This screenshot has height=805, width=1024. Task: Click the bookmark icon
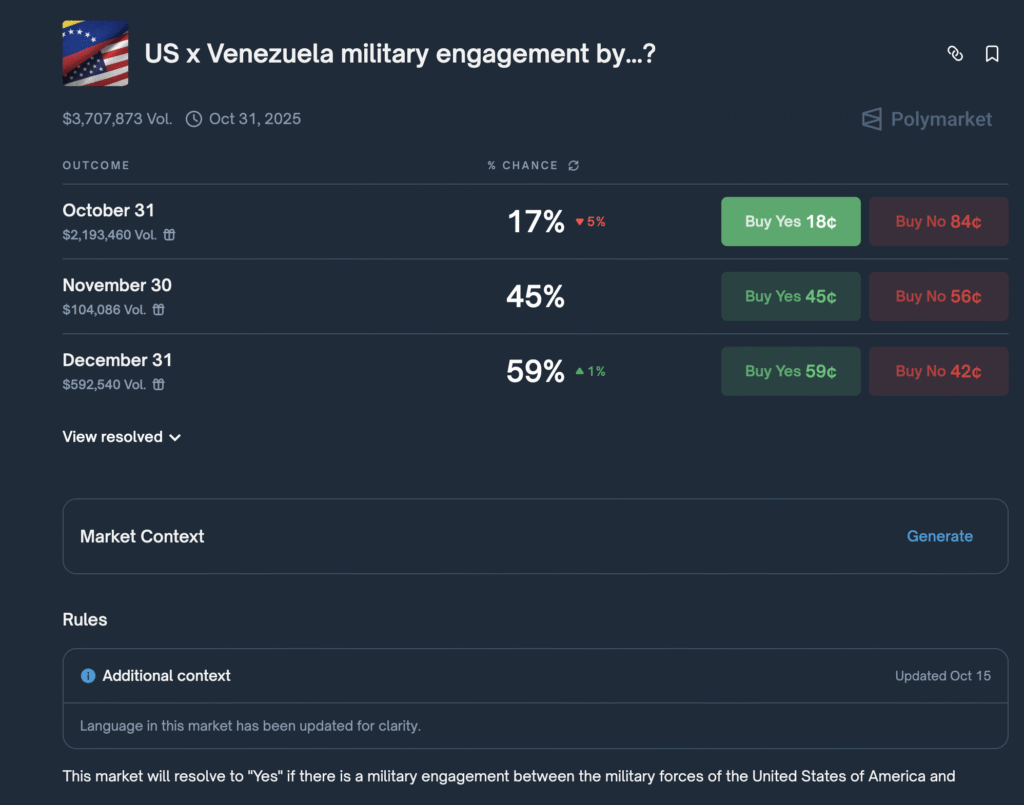click(992, 54)
